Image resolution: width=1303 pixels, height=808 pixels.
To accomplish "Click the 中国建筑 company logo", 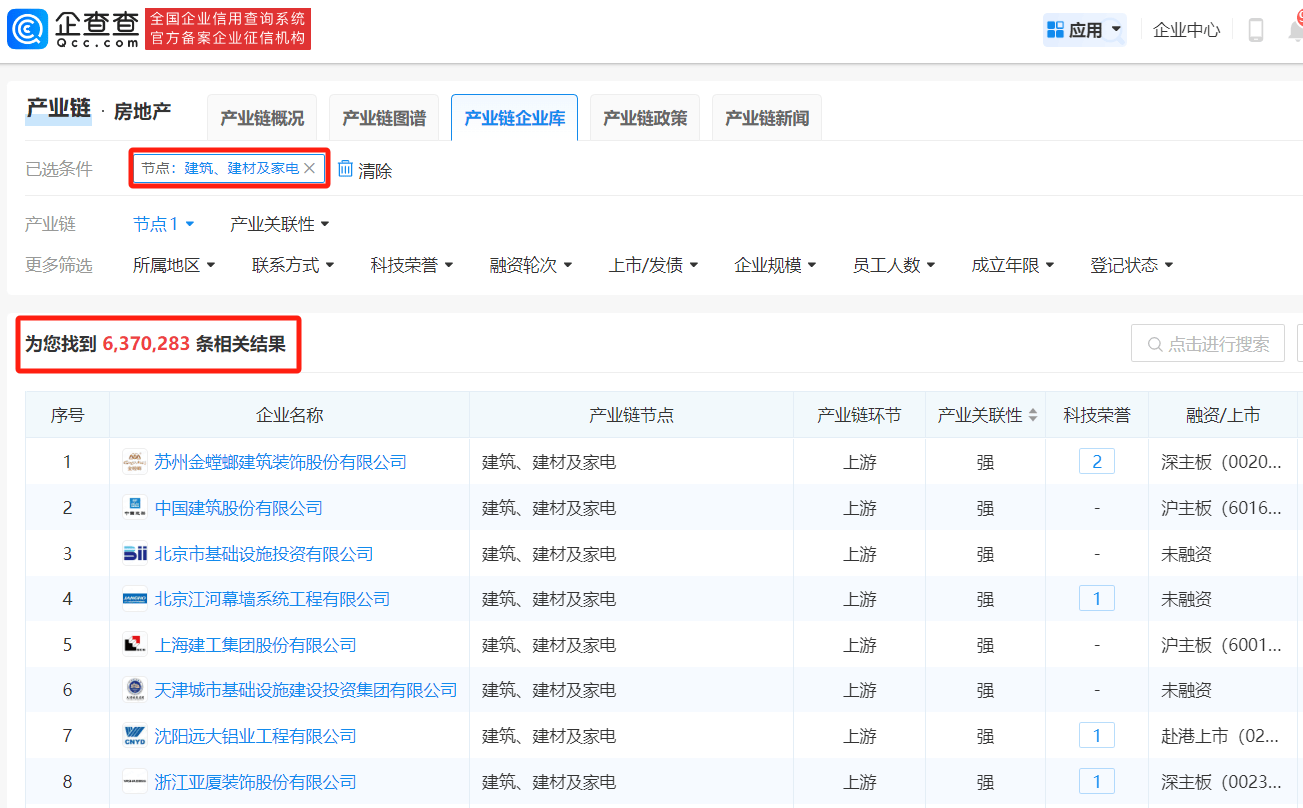I will pos(135,508).
